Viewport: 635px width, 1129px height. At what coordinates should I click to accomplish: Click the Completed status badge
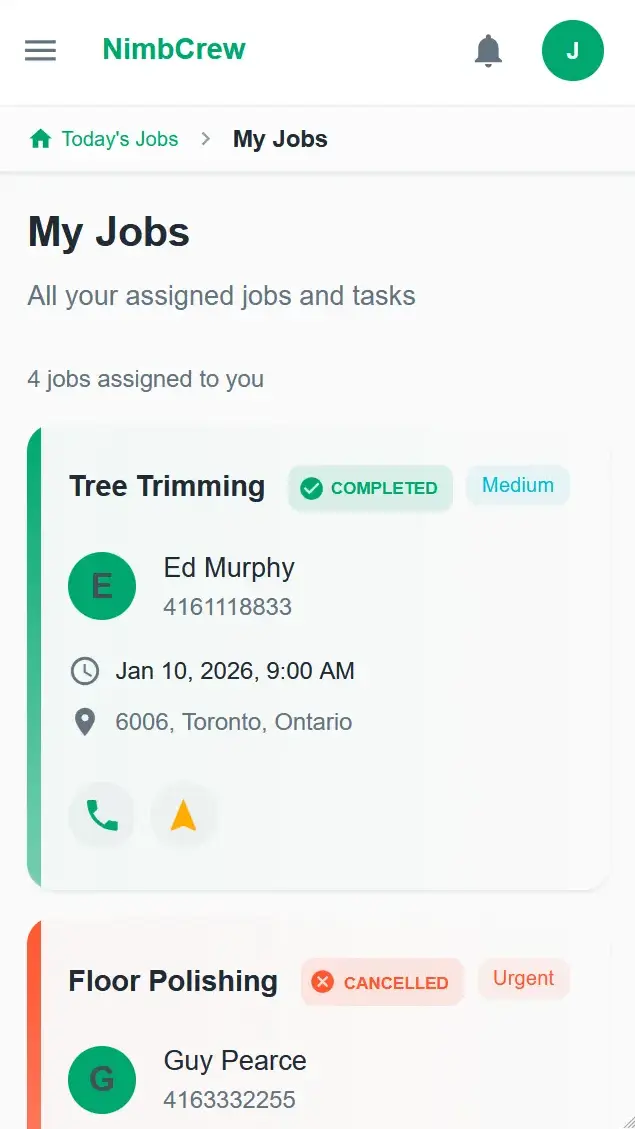370,488
